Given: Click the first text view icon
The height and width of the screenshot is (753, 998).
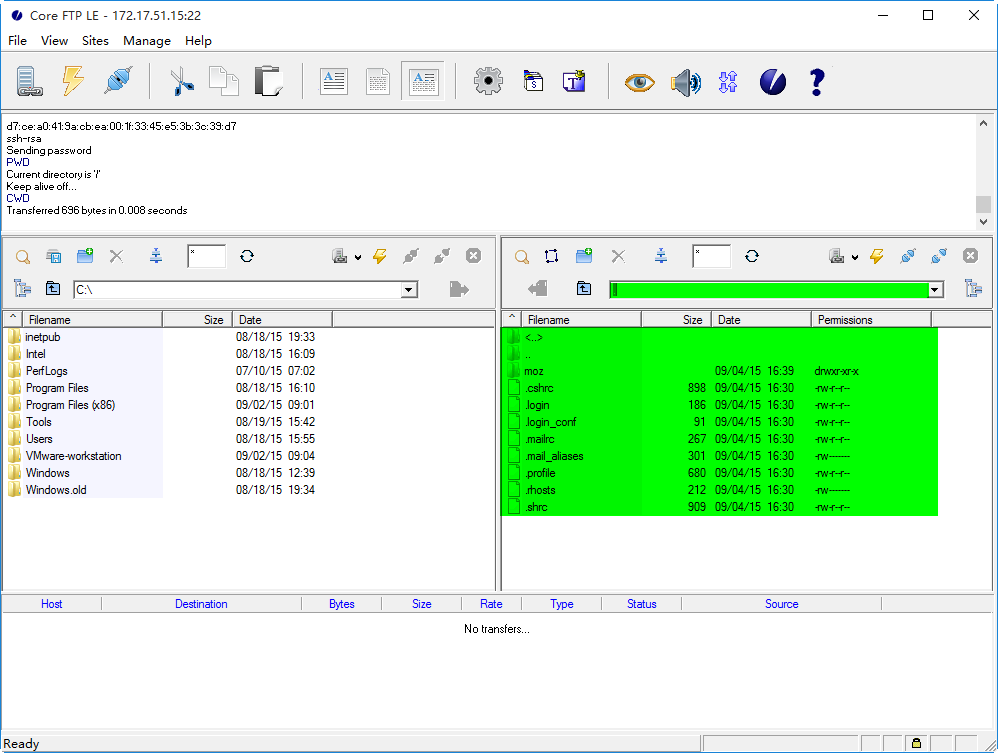Looking at the screenshot, I should pos(334,81).
